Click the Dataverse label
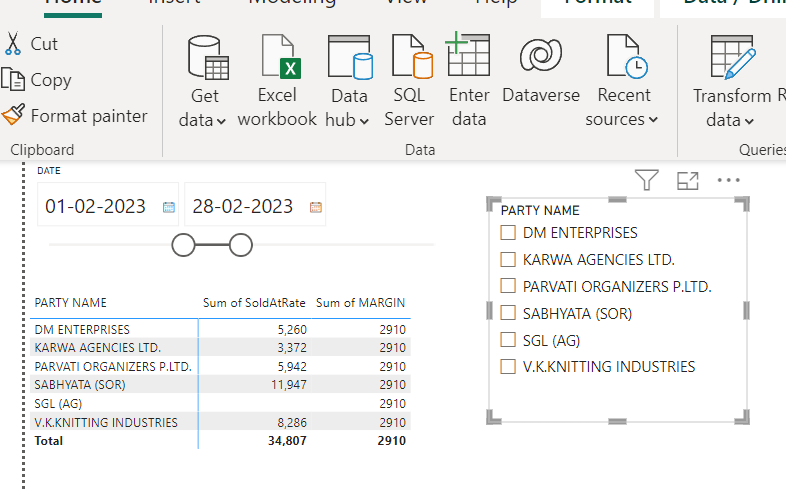This screenshot has height=489, width=786. tap(541, 95)
